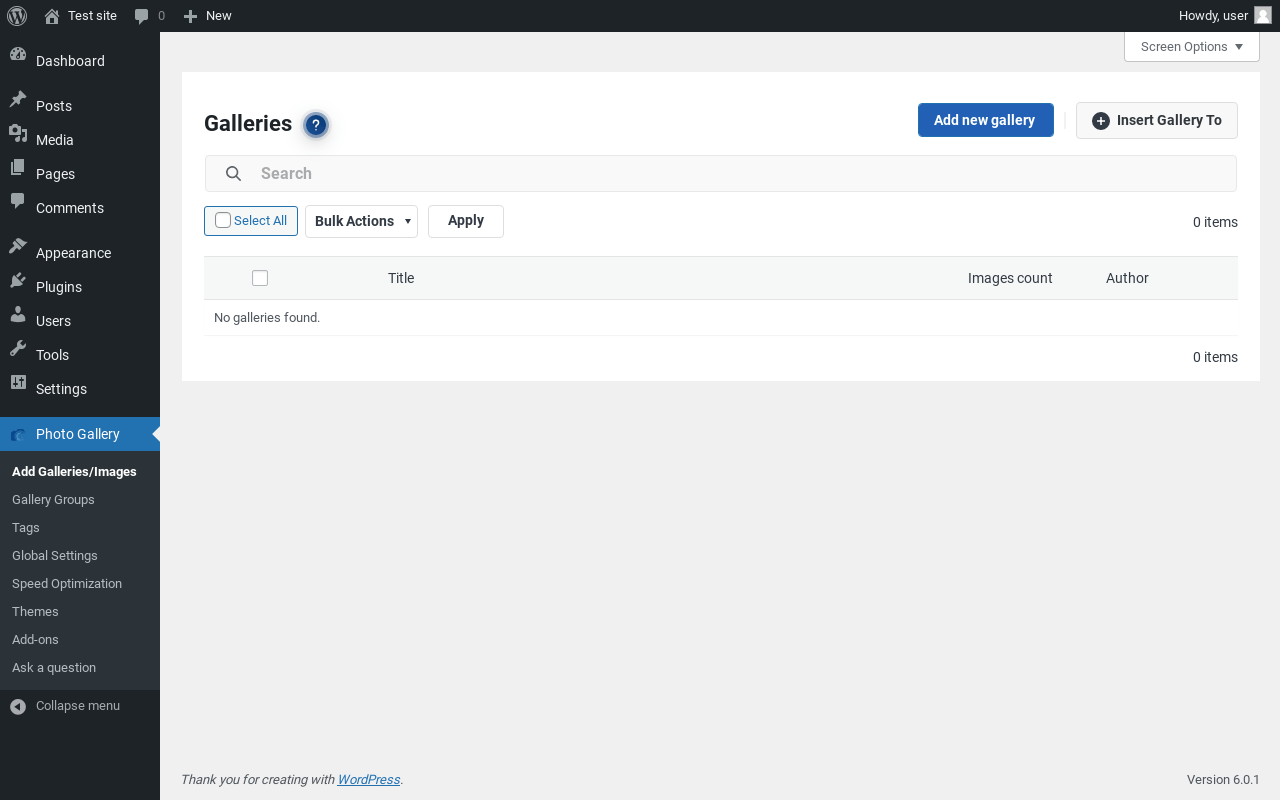This screenshot has height=800, width=1280.
Task: Expand the Screen Options panel
Action: tap(1191, 47)
